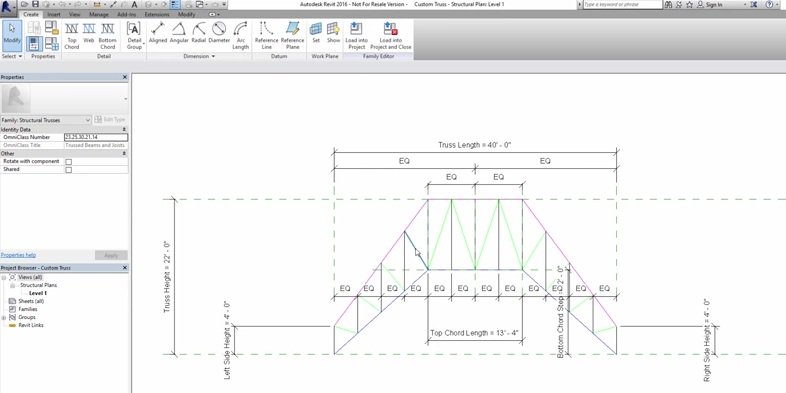The width and height of the screenshot is (786, 393).
Task: Select the Bottom Chord tool
Action: (x=107, y=36)
